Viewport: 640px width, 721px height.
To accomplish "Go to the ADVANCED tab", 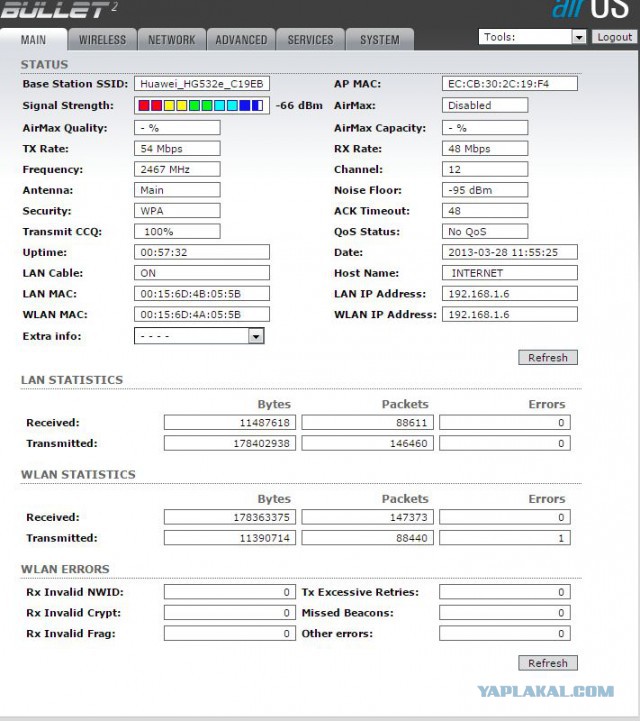I will (241, 40).
